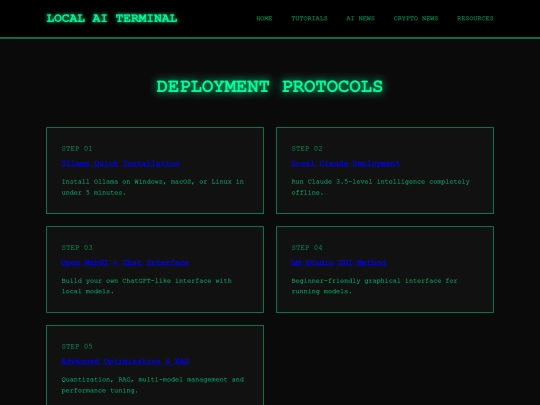The width and height of the screenshot is (540, 405).
Task: Open the LM Studio GUI Method link
Action: point(339,262)
